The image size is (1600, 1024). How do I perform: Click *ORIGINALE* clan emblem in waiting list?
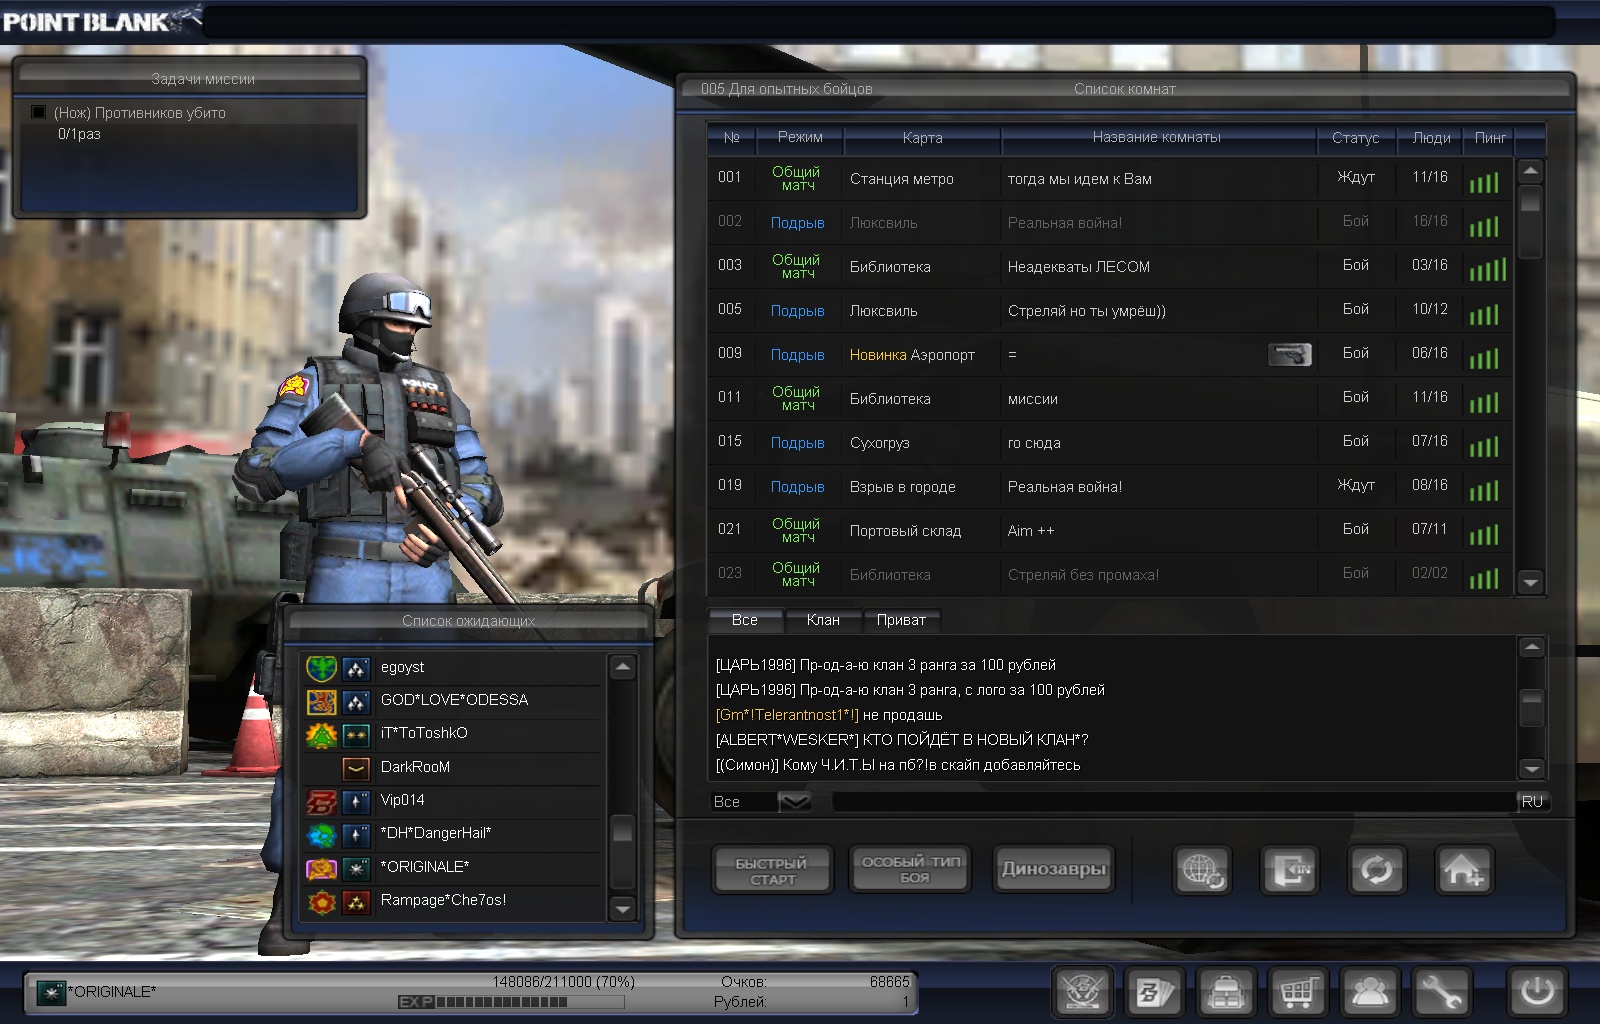[x=321, y=868]
